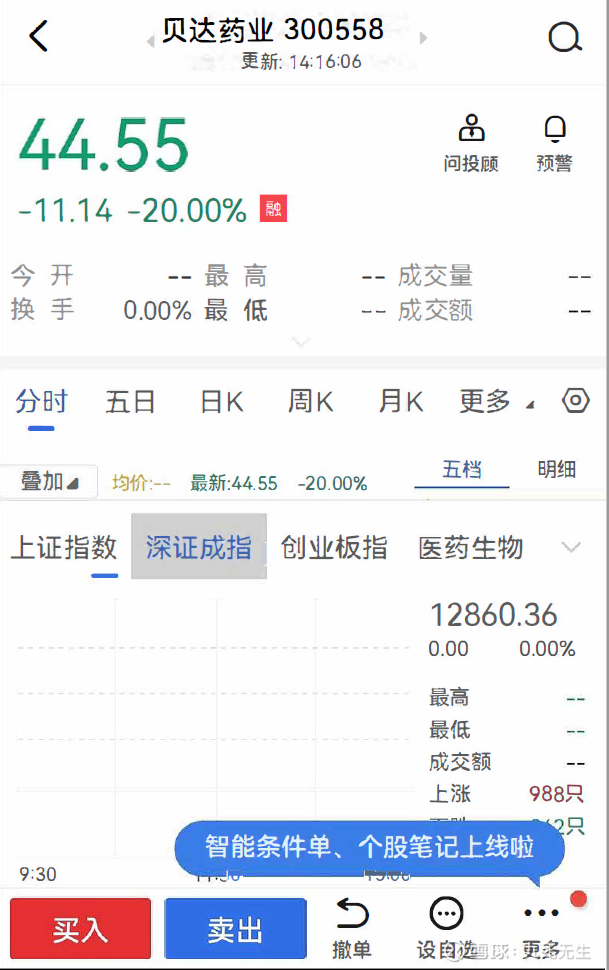Select the 创业板指 index tab
609x970 pixels.
(334, 547)
